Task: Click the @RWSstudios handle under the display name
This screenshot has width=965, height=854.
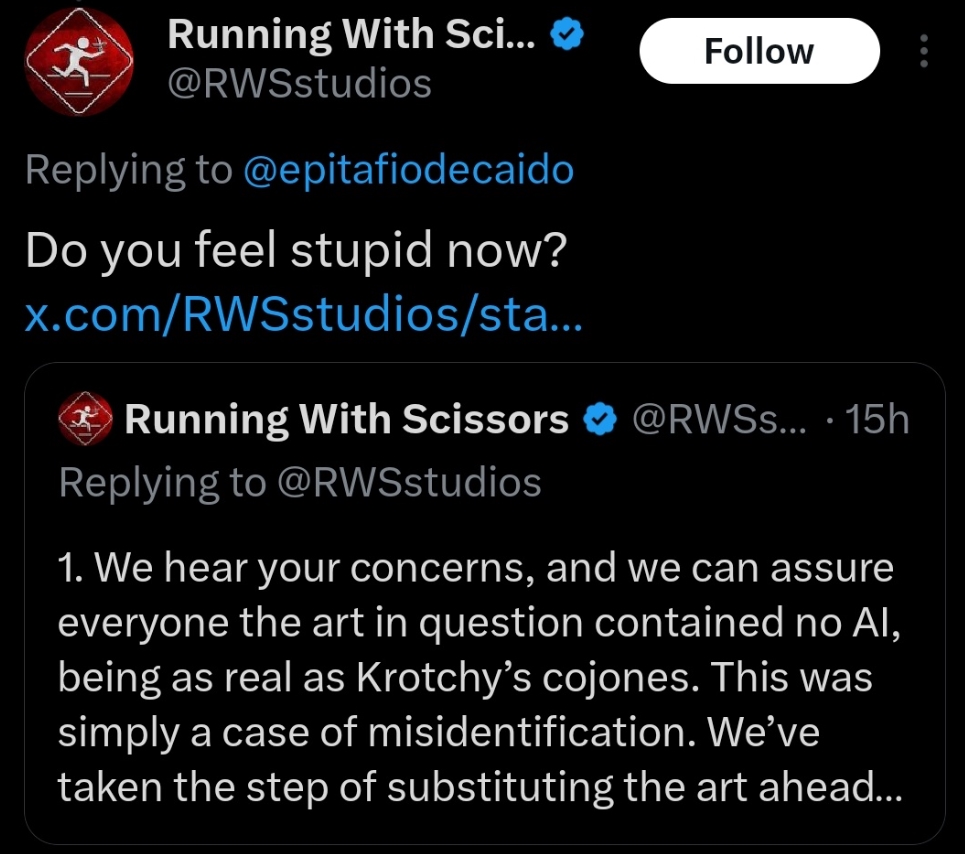Action: coord(299,84)
